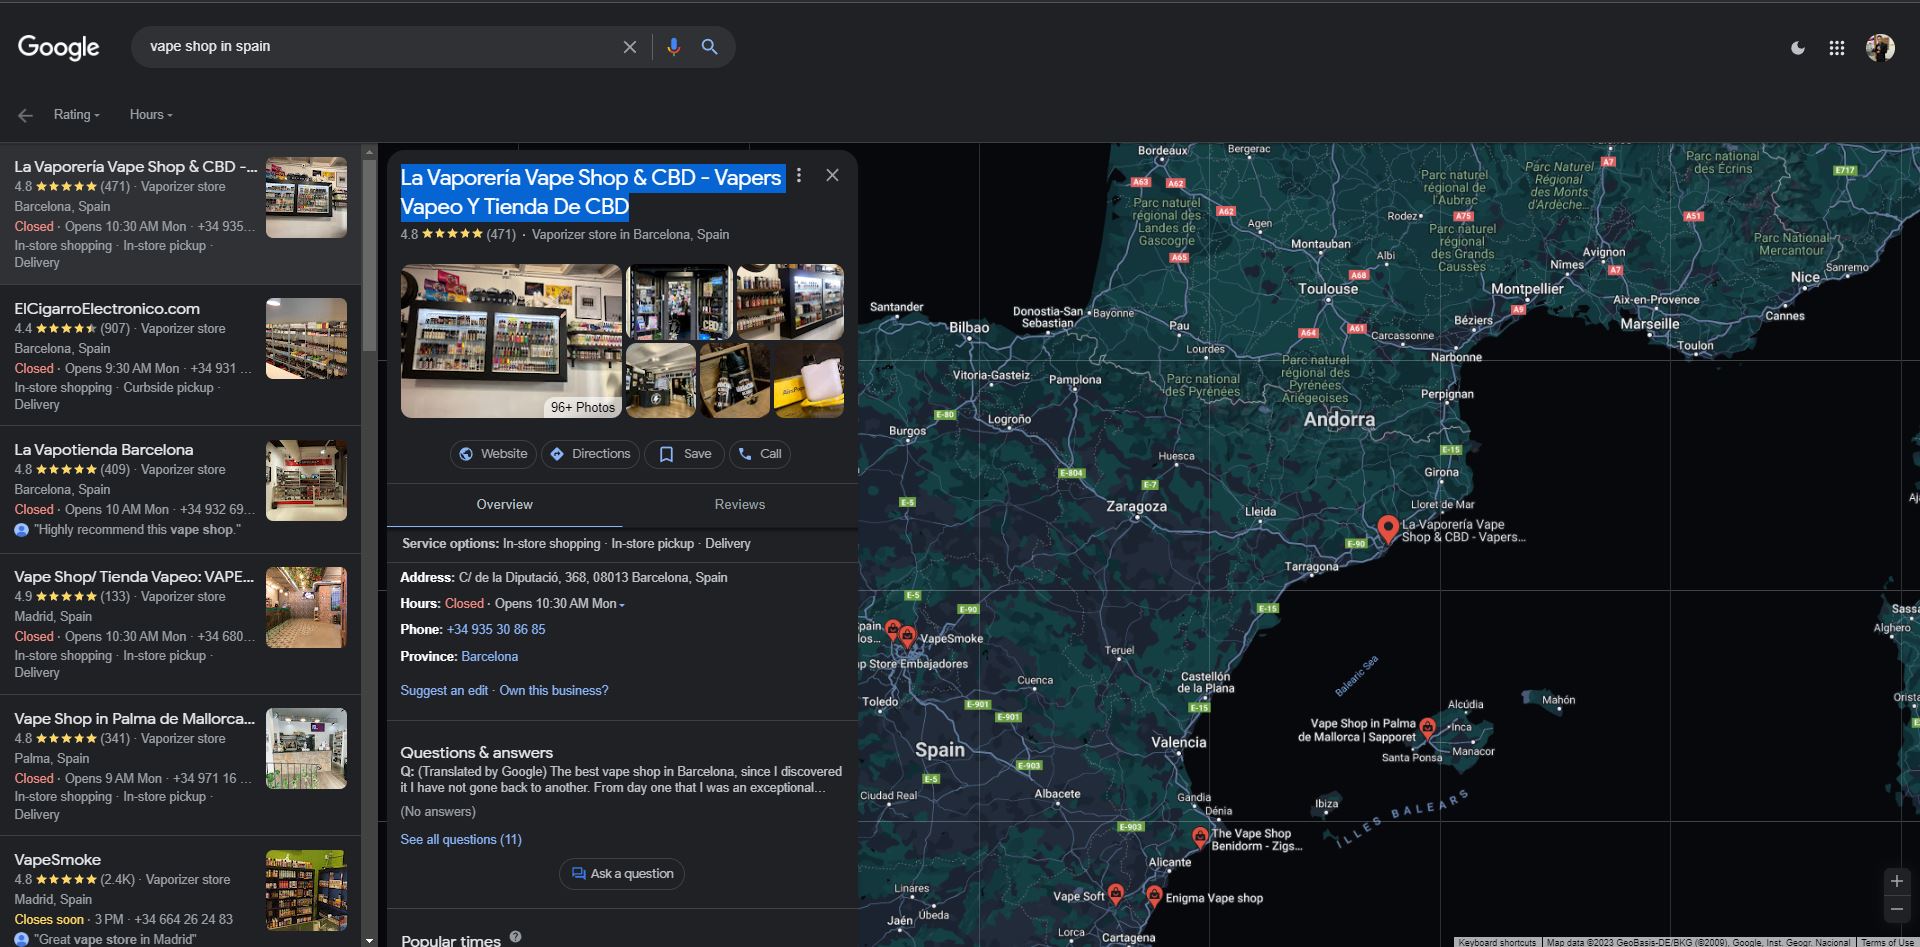Zoom in on the map
Screen dimensions: 1920x947
pos(1896,881)
